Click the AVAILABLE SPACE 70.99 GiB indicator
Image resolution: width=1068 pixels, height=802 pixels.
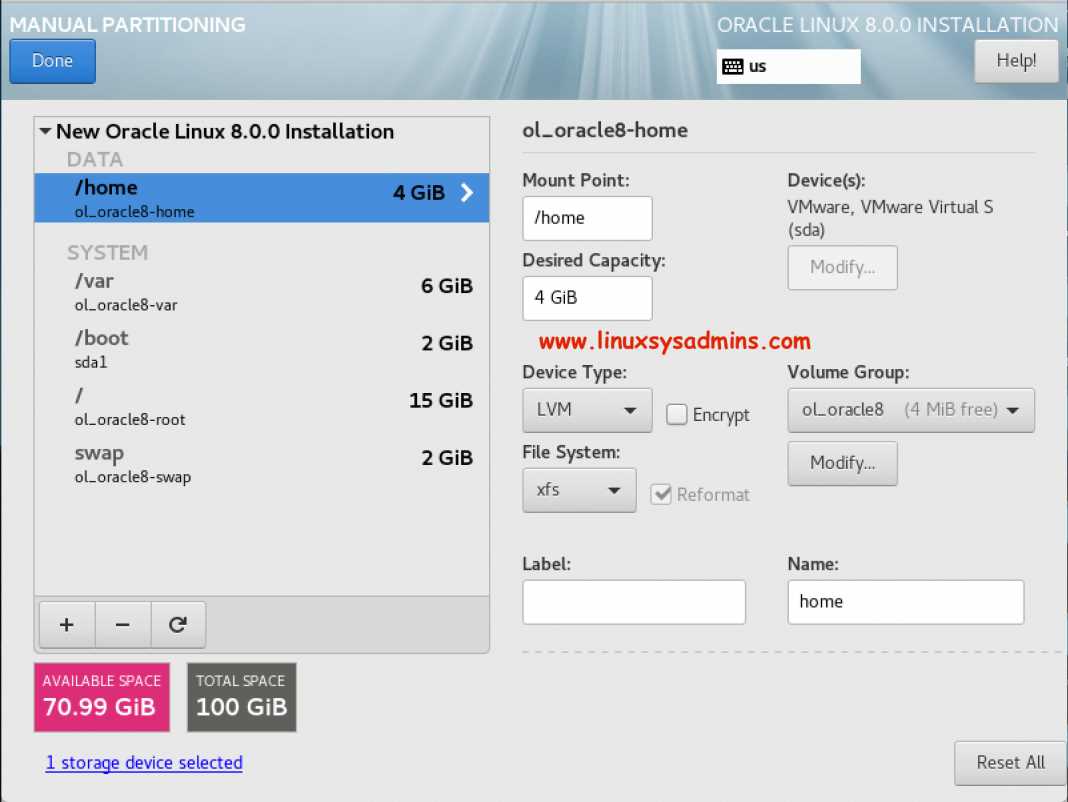coord(101,696)
